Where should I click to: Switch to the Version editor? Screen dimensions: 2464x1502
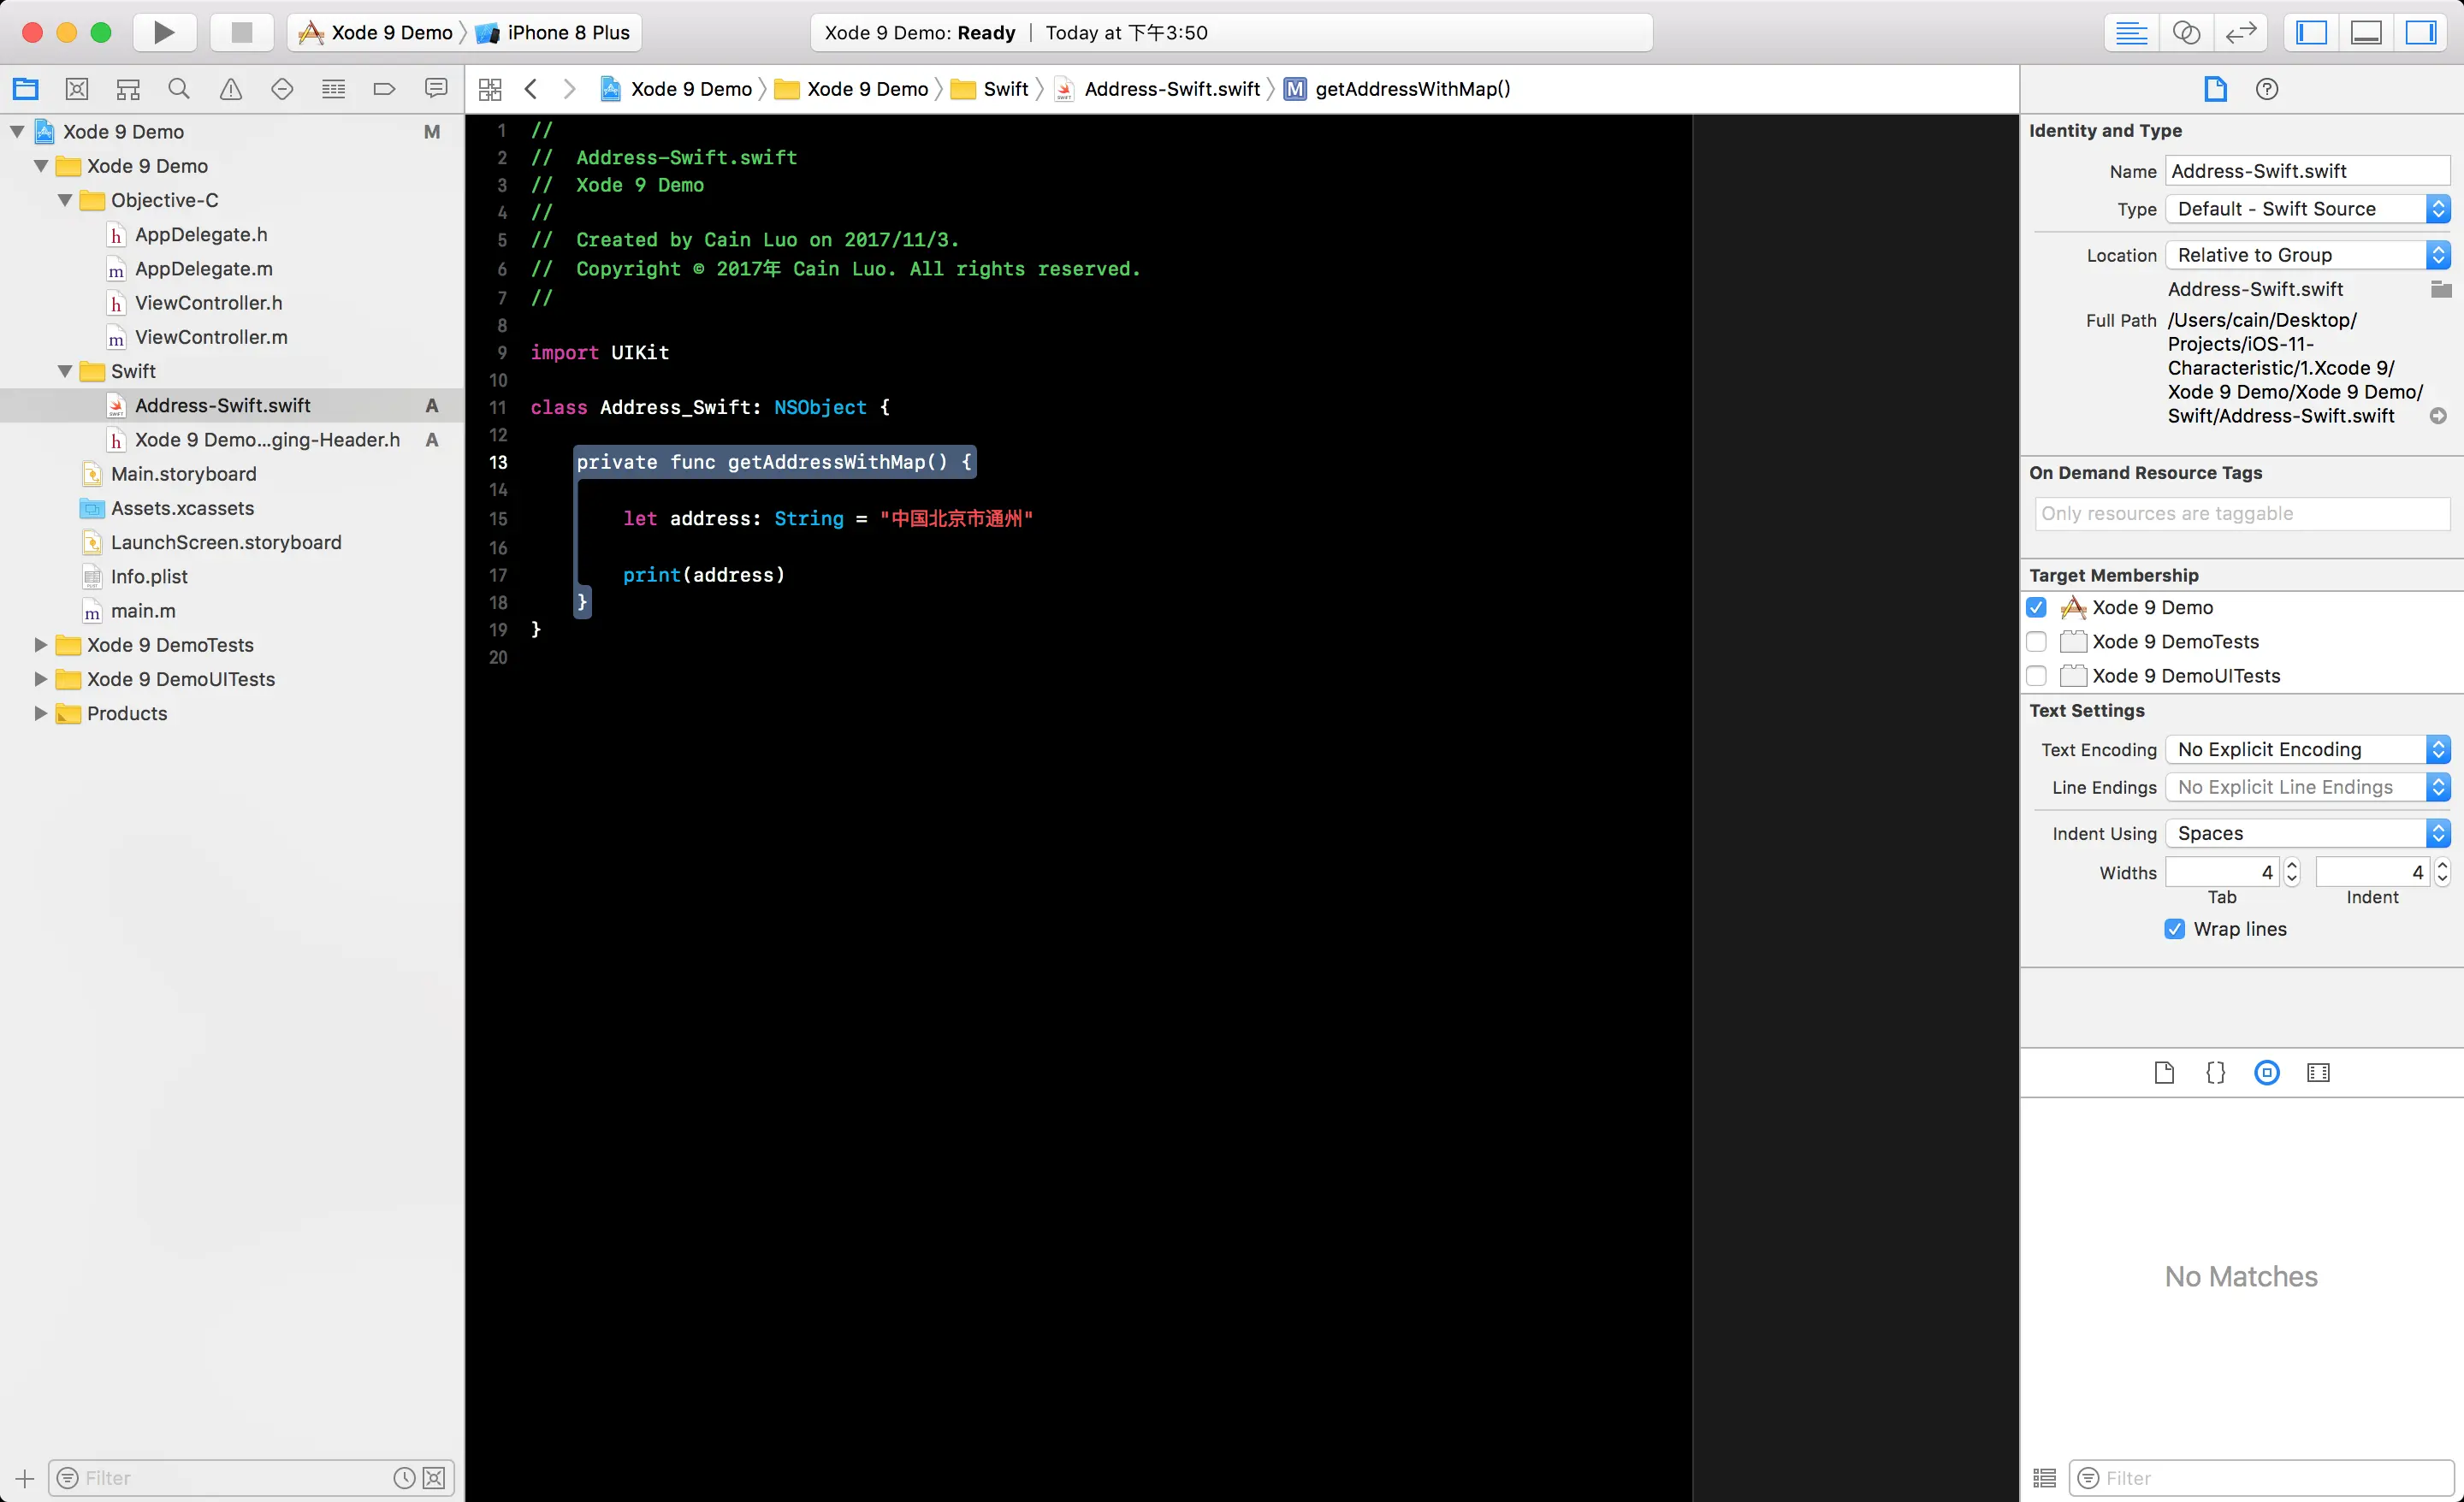[x=2240, y=32]
